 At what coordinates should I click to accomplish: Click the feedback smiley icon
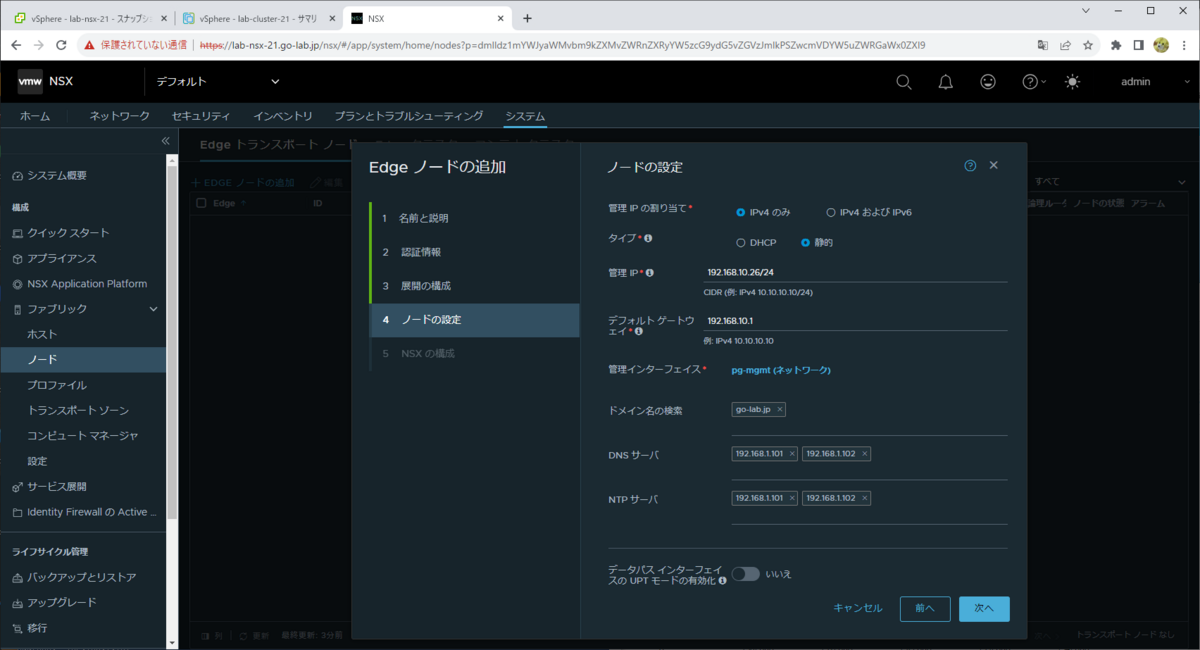[988, 82]
